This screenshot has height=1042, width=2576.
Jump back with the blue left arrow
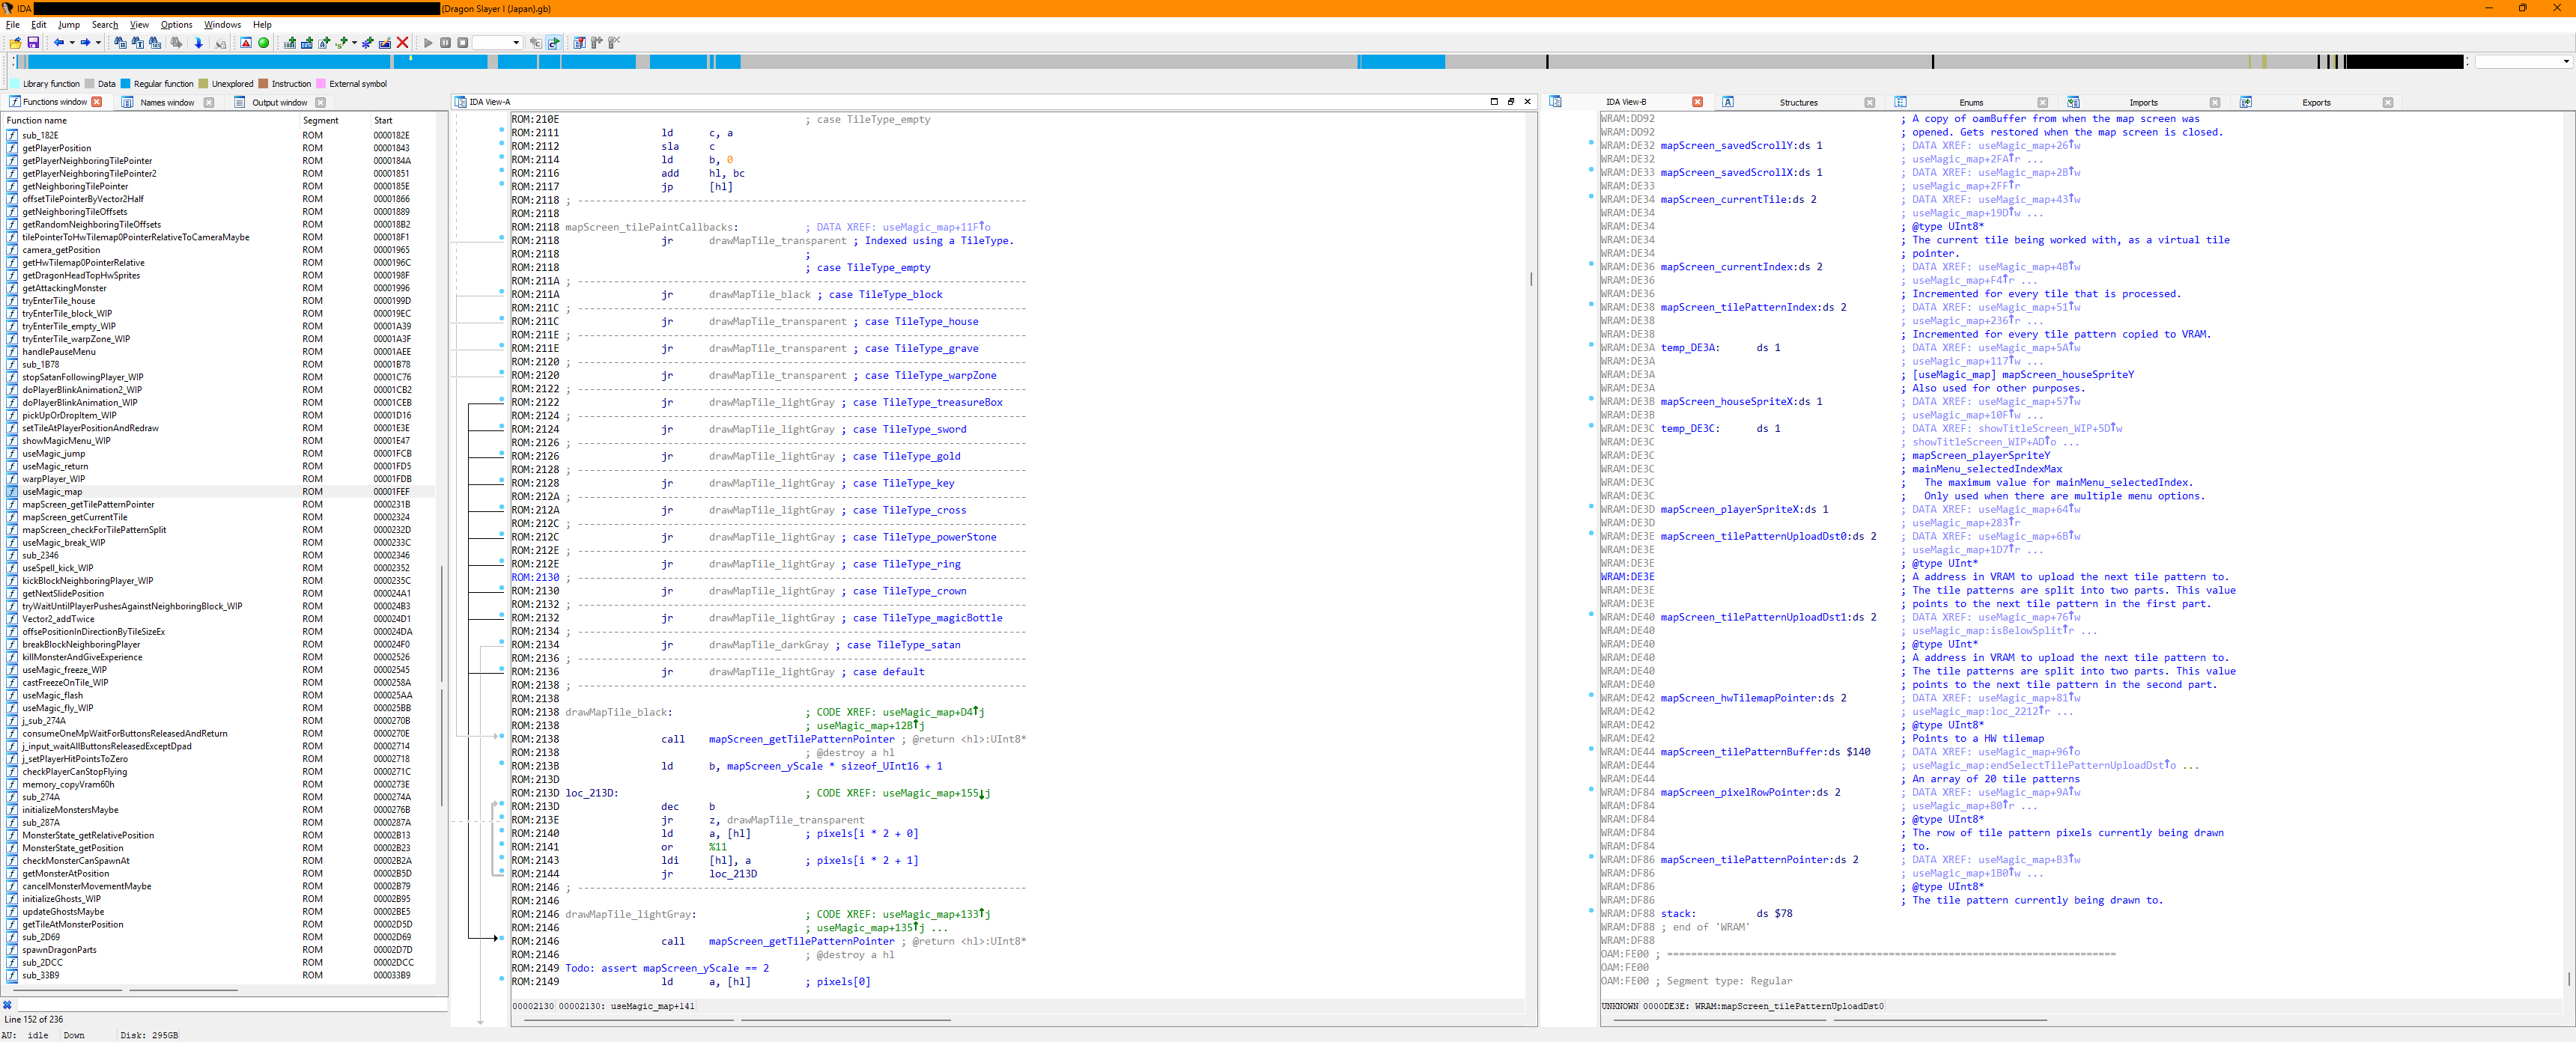point(59,43)
